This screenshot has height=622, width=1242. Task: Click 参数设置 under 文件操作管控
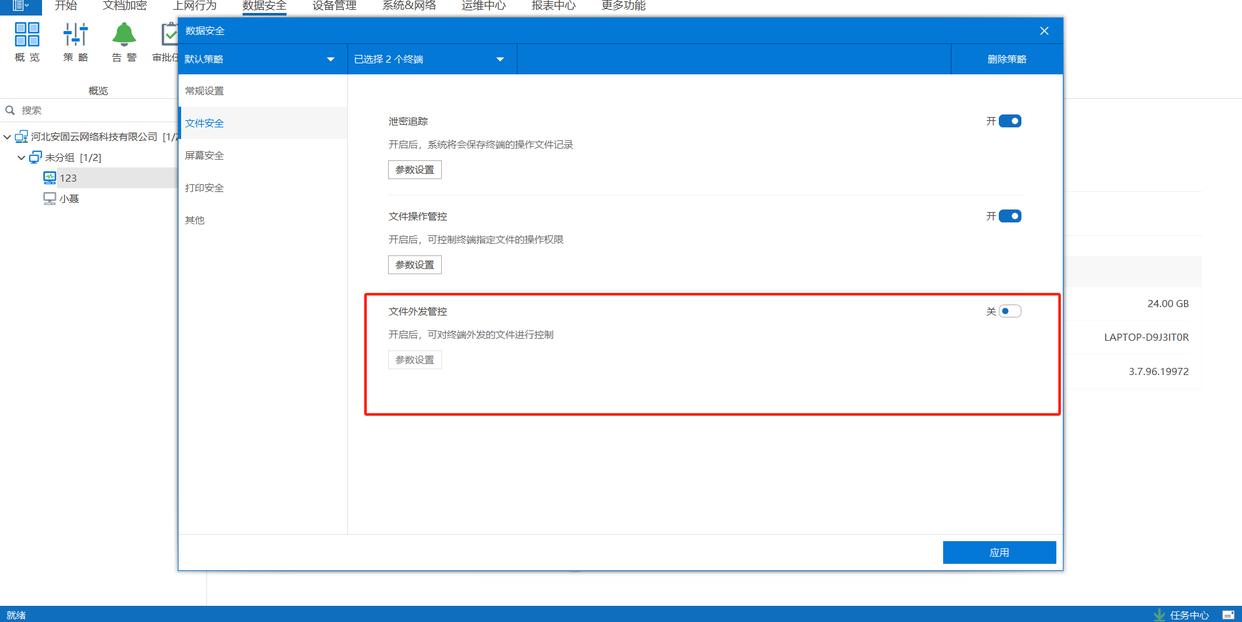click(415, 265)
